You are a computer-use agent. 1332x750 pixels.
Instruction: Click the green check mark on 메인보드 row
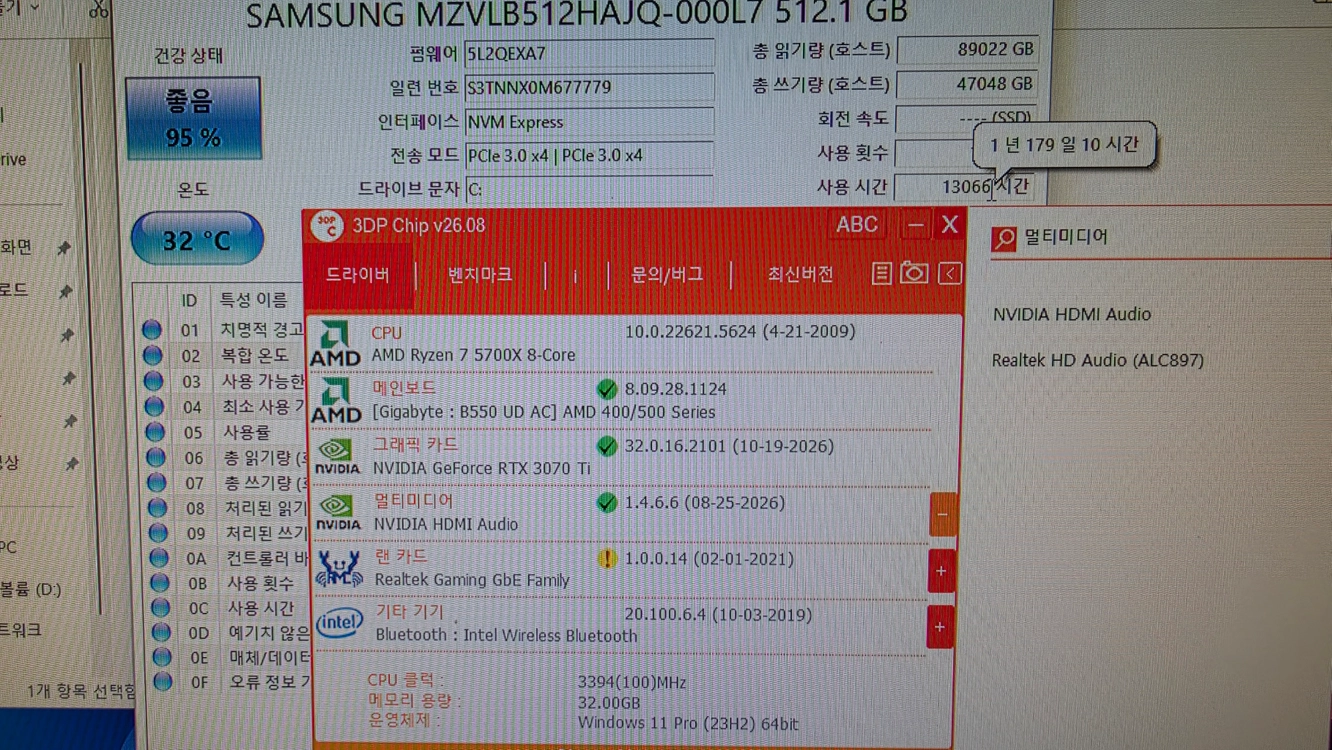(x=606, y=389)
